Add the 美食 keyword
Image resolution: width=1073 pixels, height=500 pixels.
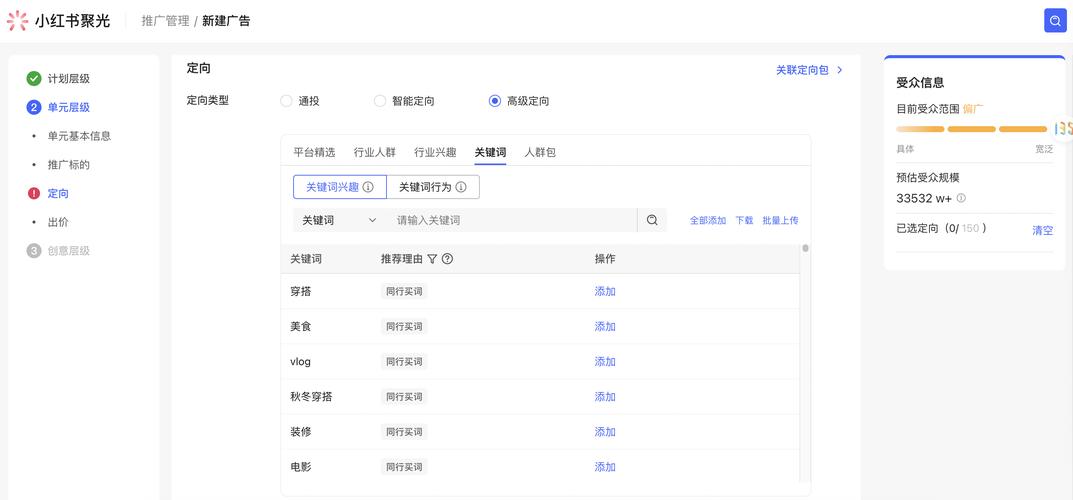click(605, 326)
